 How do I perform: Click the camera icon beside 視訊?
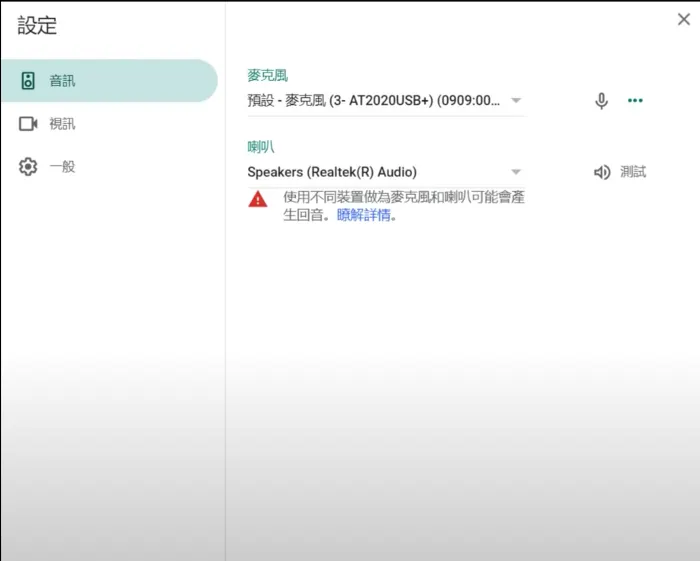[x=28, y=124]
